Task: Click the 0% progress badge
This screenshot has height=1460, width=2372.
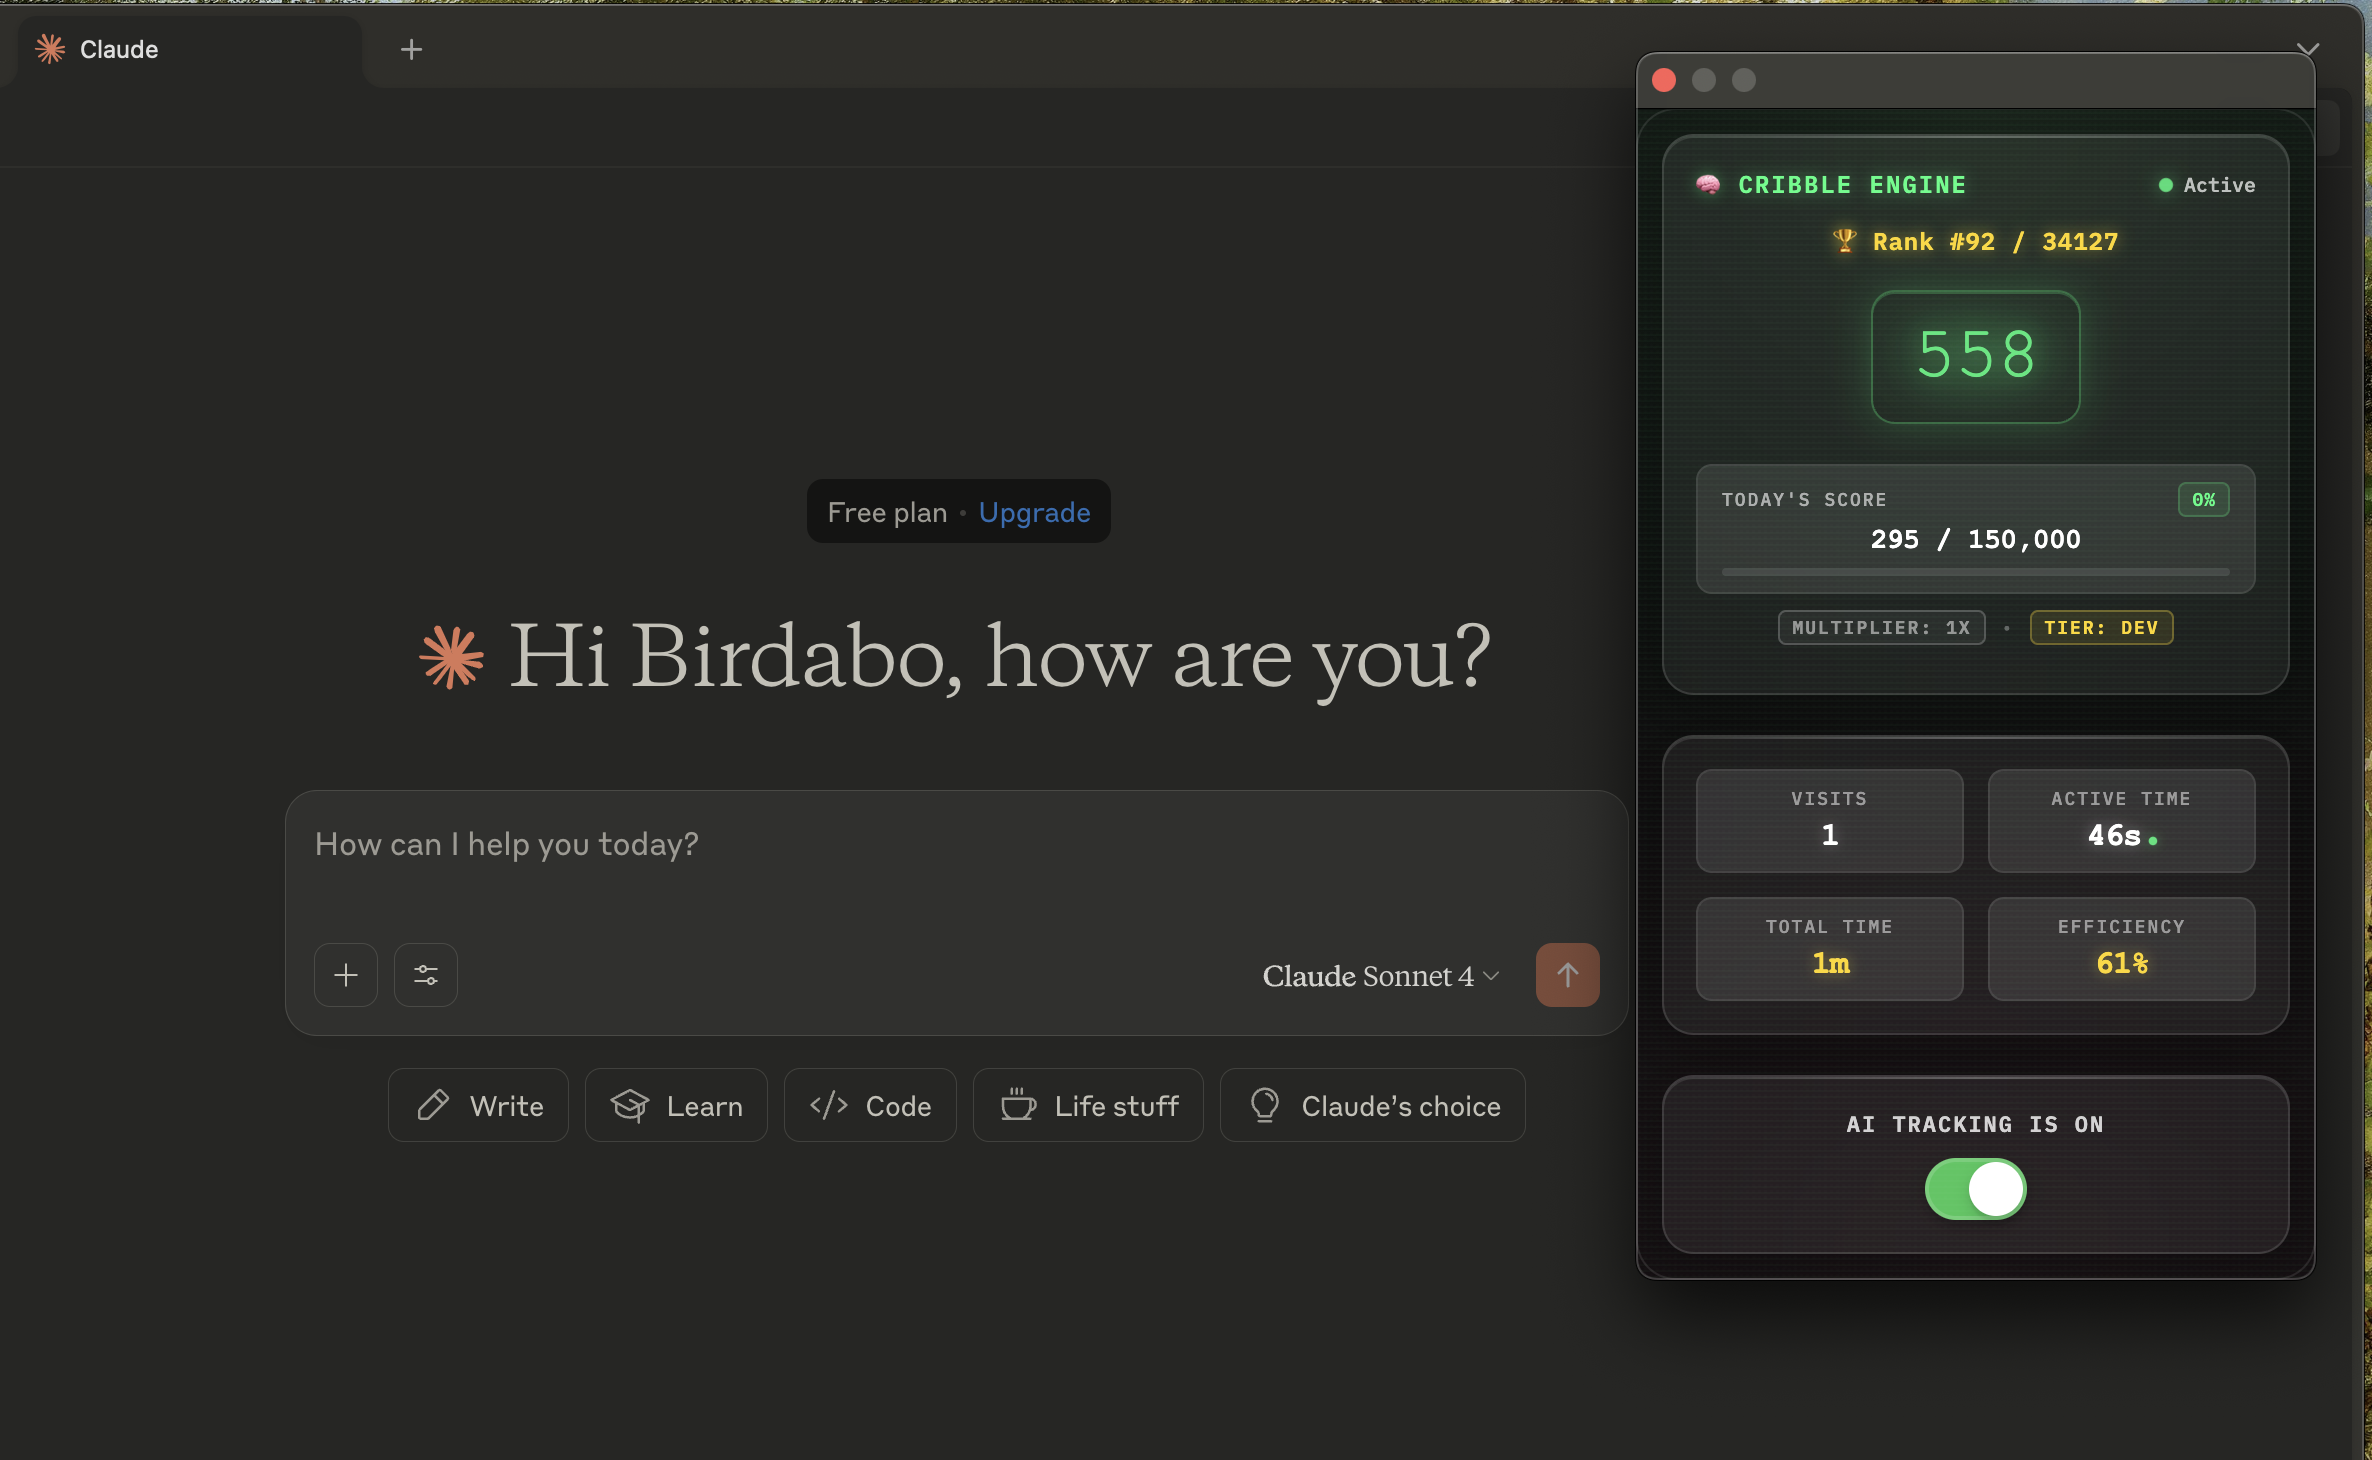Action: pos(2203,499)
